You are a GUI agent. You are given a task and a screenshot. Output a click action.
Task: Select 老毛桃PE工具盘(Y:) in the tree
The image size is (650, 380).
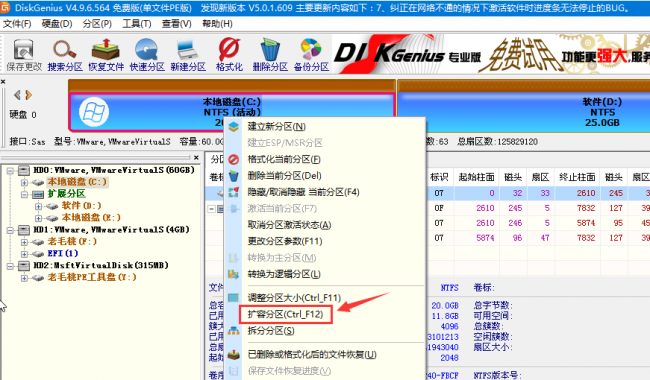point(92,277)
